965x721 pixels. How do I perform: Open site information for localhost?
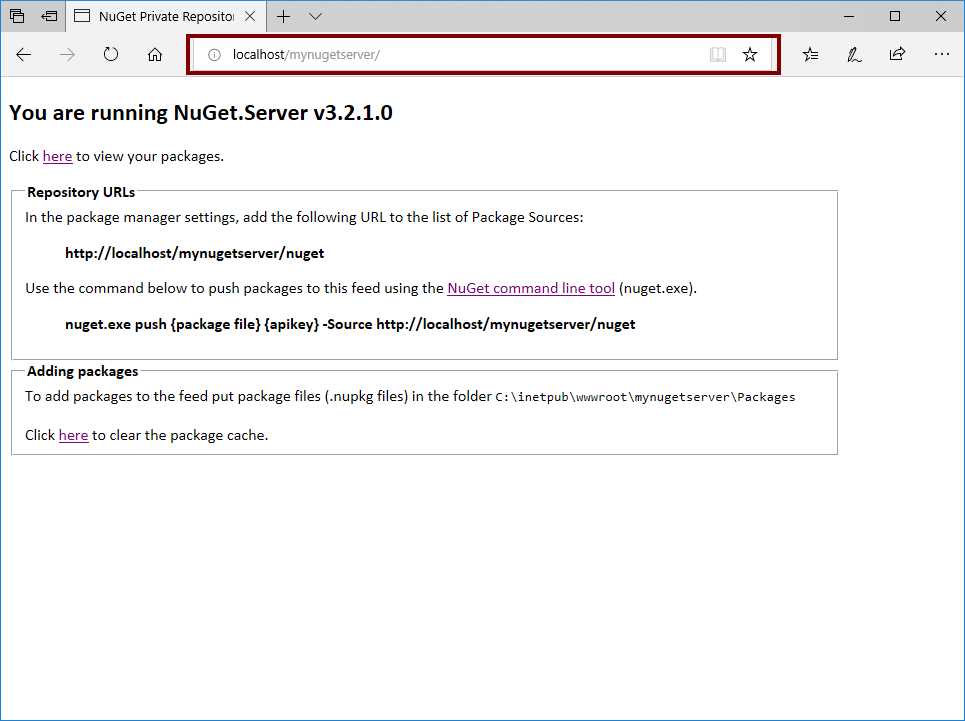coord(215,55)
